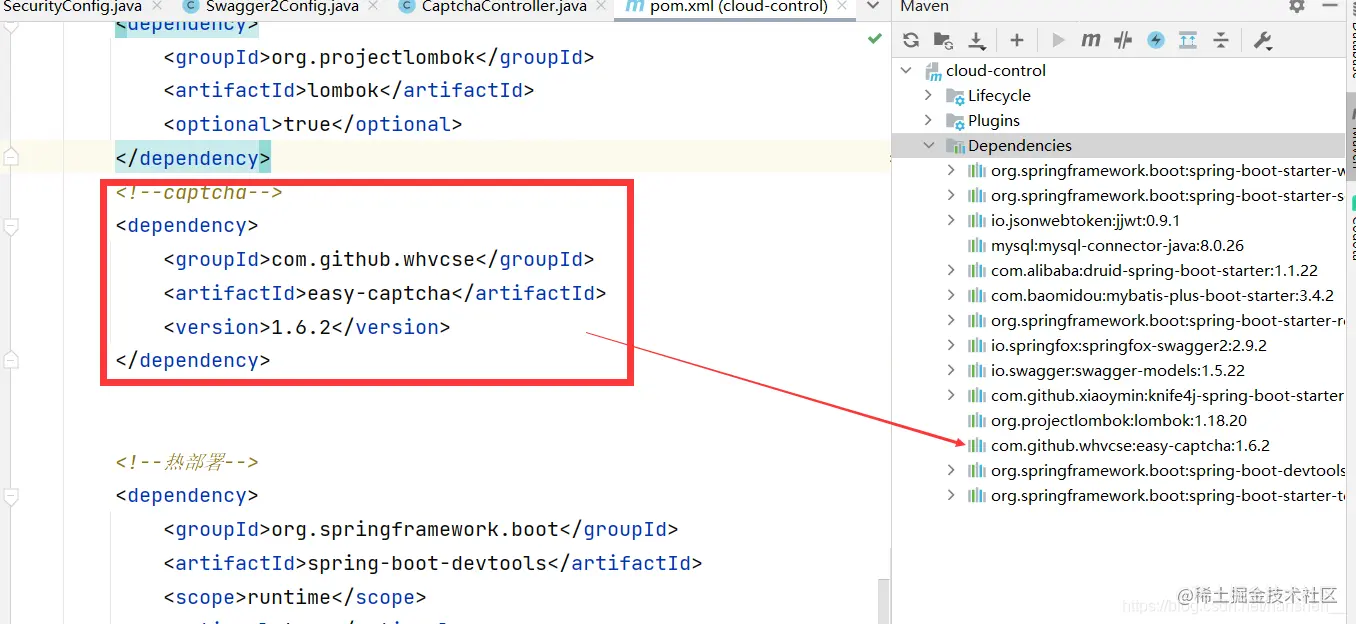Expand the Lifecycle node
Screen dimensions: 1356x624
pos(928,95)
